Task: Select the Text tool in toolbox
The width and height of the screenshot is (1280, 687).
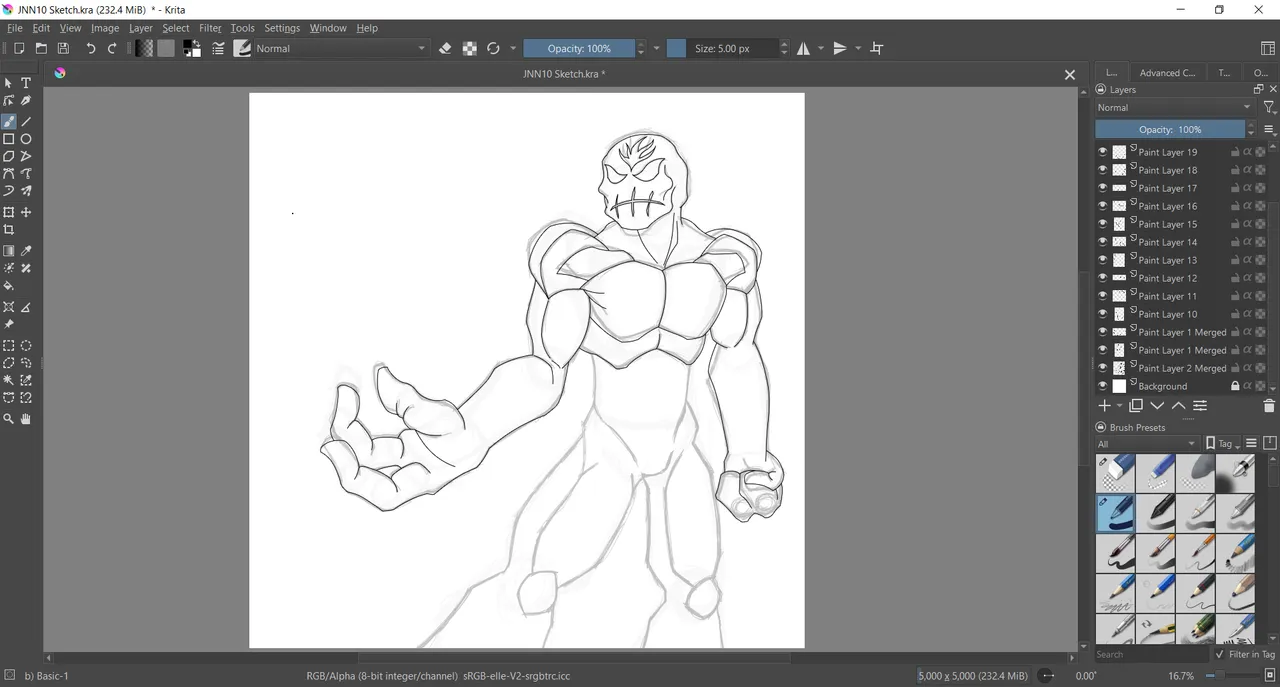Action: coord(26,83)
